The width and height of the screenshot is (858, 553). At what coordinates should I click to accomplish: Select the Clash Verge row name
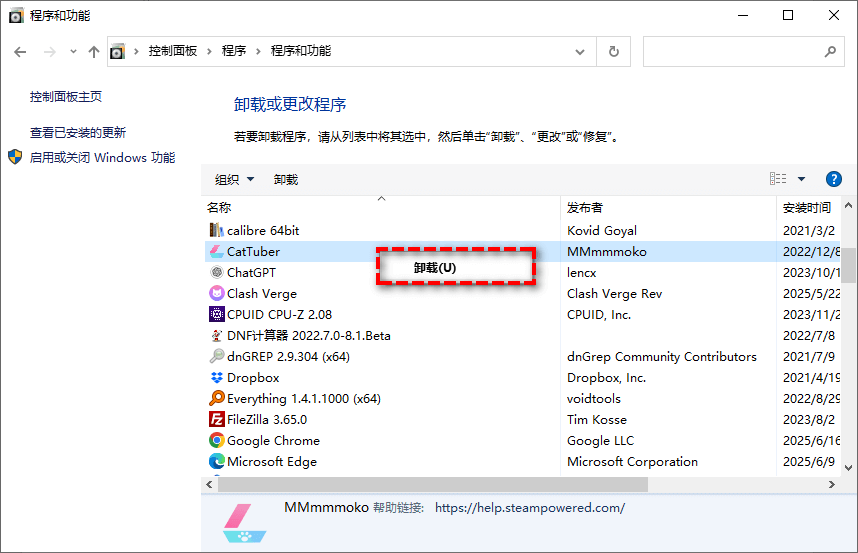click(x=262, y=294)
